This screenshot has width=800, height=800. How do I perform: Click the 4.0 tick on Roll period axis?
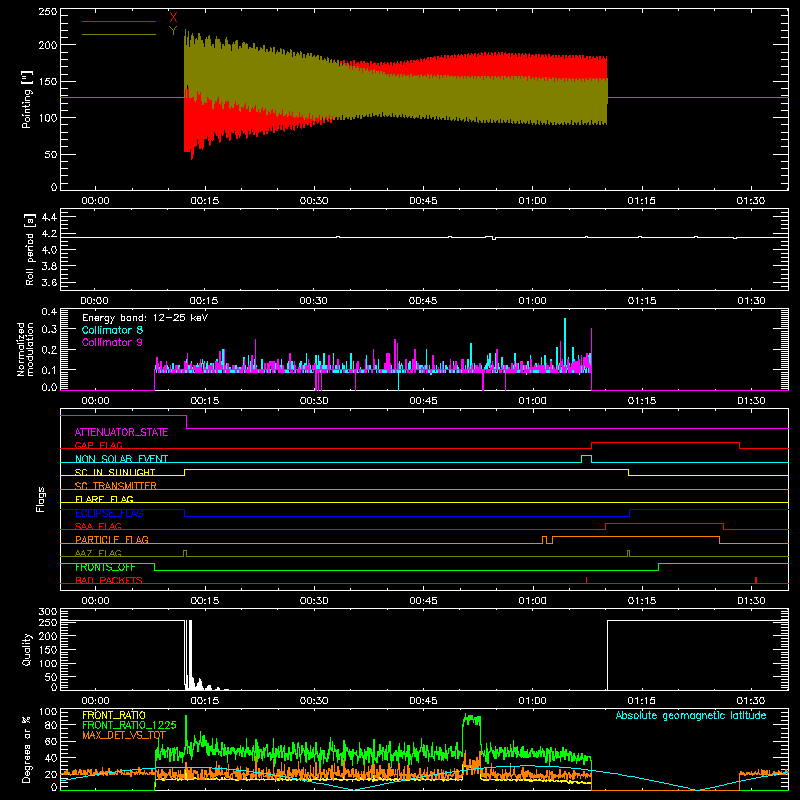[49, 250]
